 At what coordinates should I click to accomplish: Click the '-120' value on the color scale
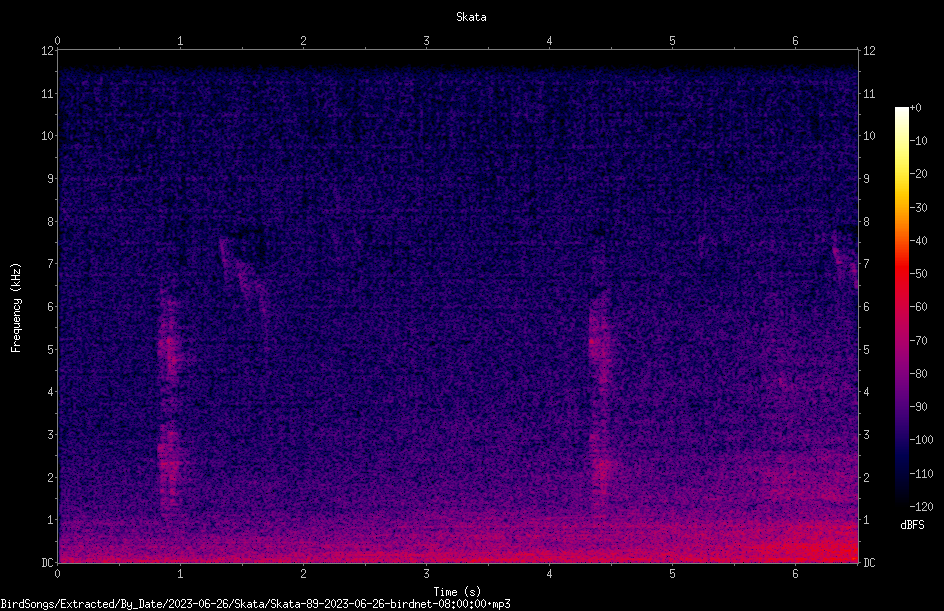tap(922, 507)
